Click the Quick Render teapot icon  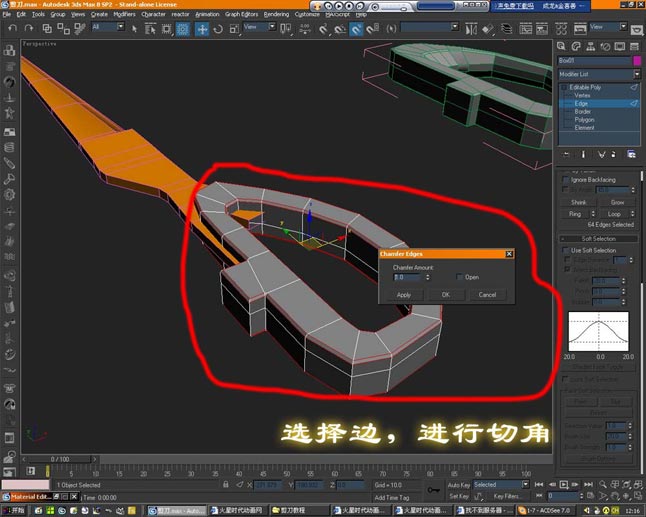click(637, 30)
